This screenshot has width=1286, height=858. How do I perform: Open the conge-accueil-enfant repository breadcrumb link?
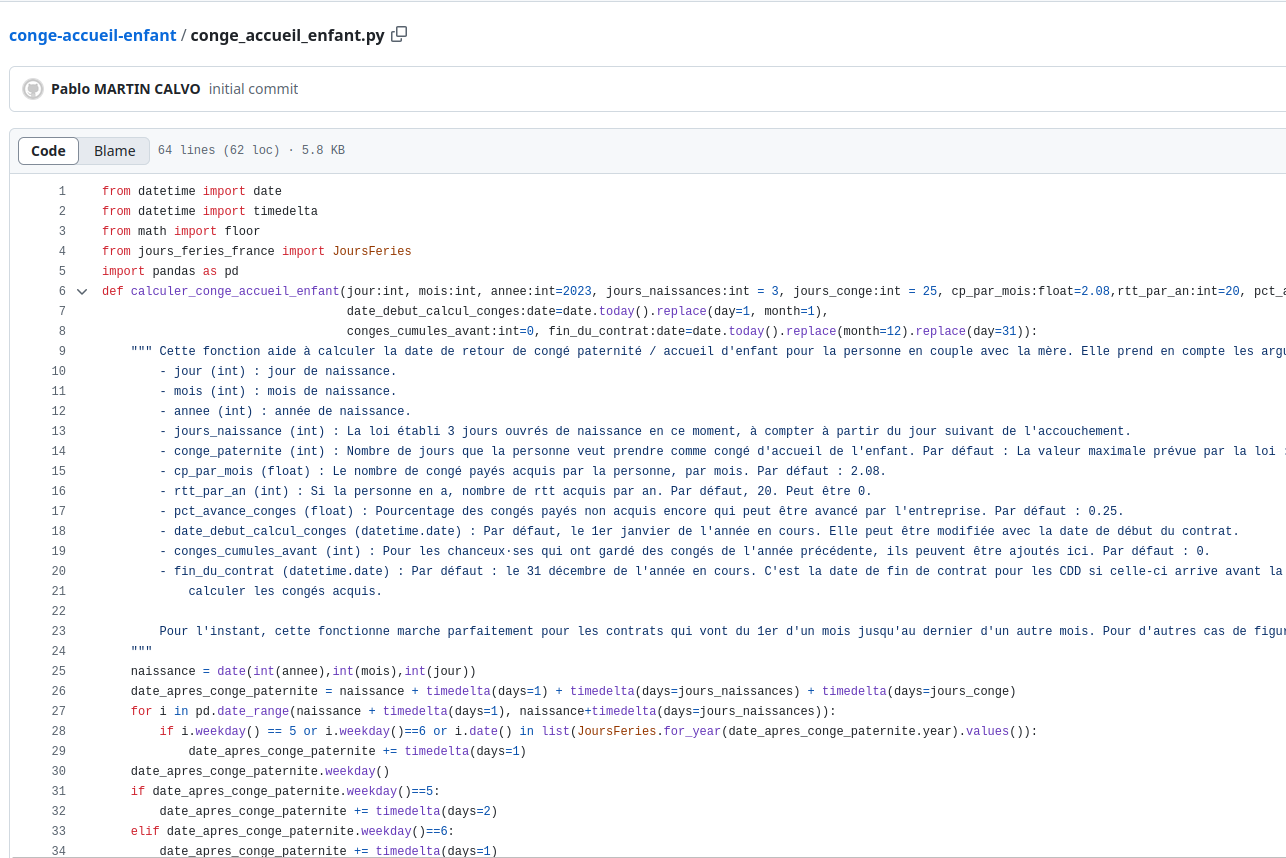tap(92, 35)
